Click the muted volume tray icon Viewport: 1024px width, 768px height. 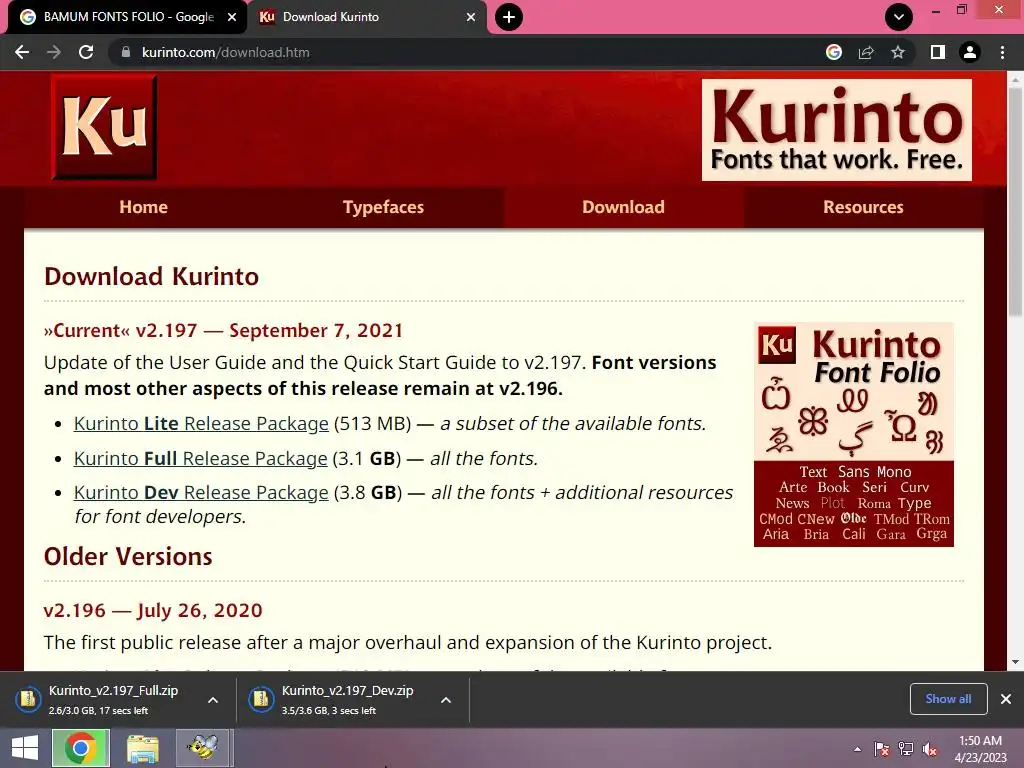930,749
